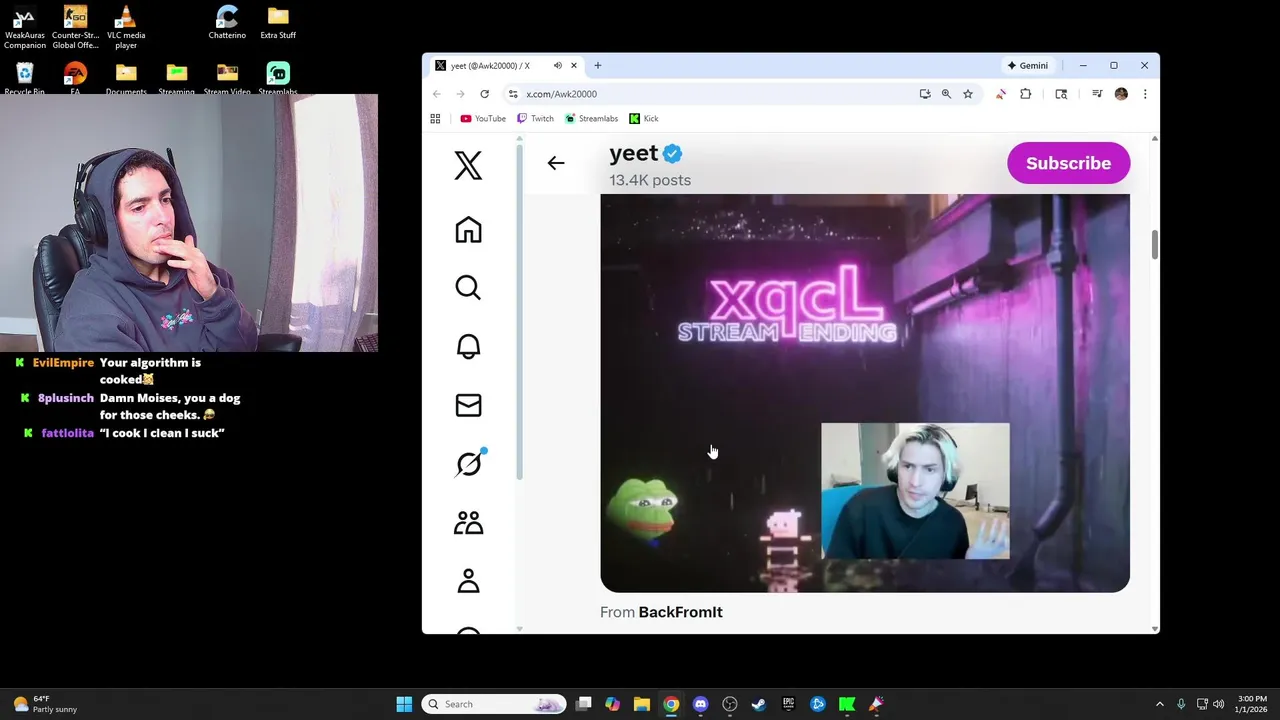Play the xQcL stream ending video
This screenshot has width=1280, height=720.
[x=865, y=393]
